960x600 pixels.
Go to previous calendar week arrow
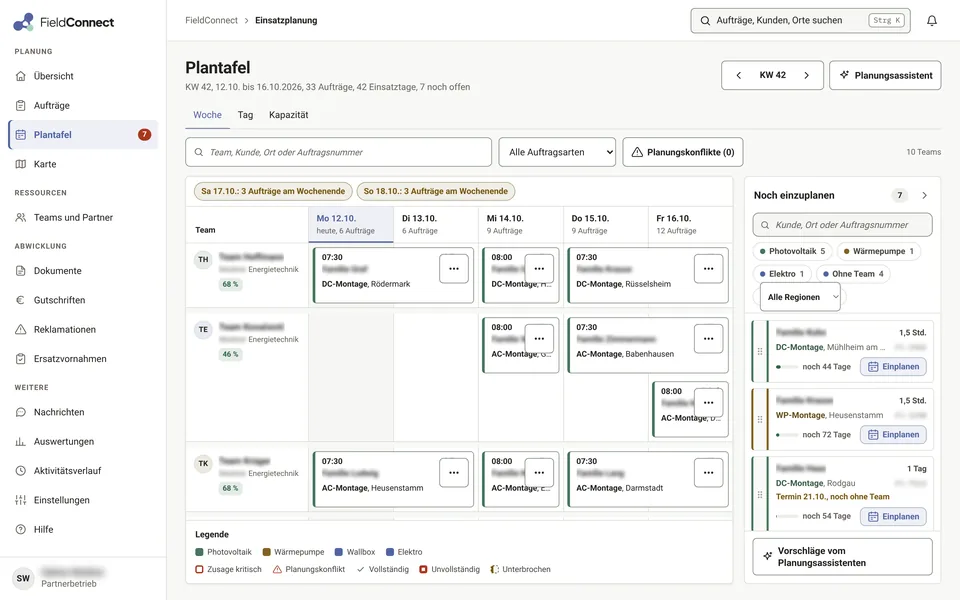point(738,75)
